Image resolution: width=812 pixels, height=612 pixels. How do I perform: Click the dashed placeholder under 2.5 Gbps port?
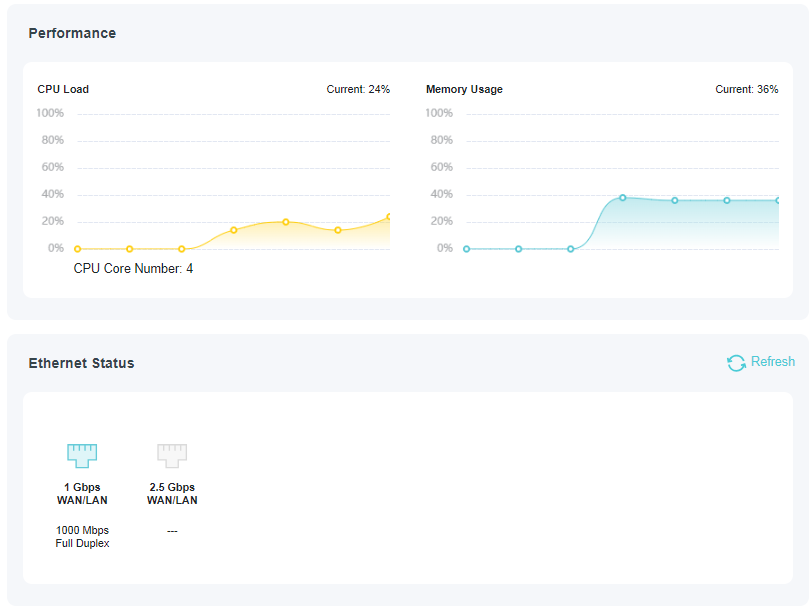tap(172, 530)
